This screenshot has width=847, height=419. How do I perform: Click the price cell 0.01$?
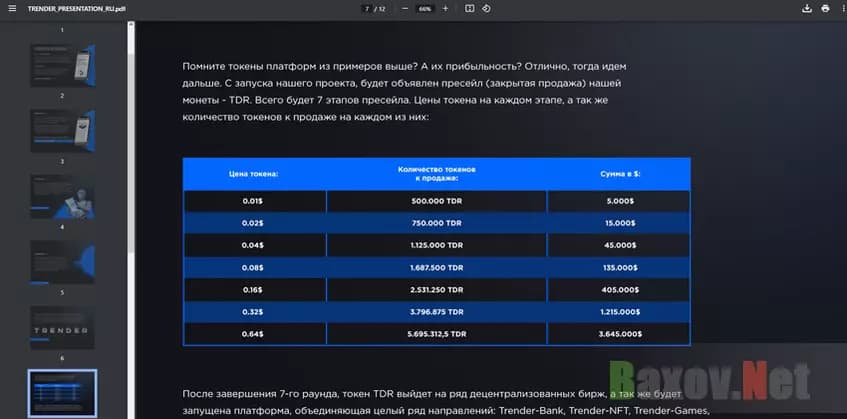(254, 201)
